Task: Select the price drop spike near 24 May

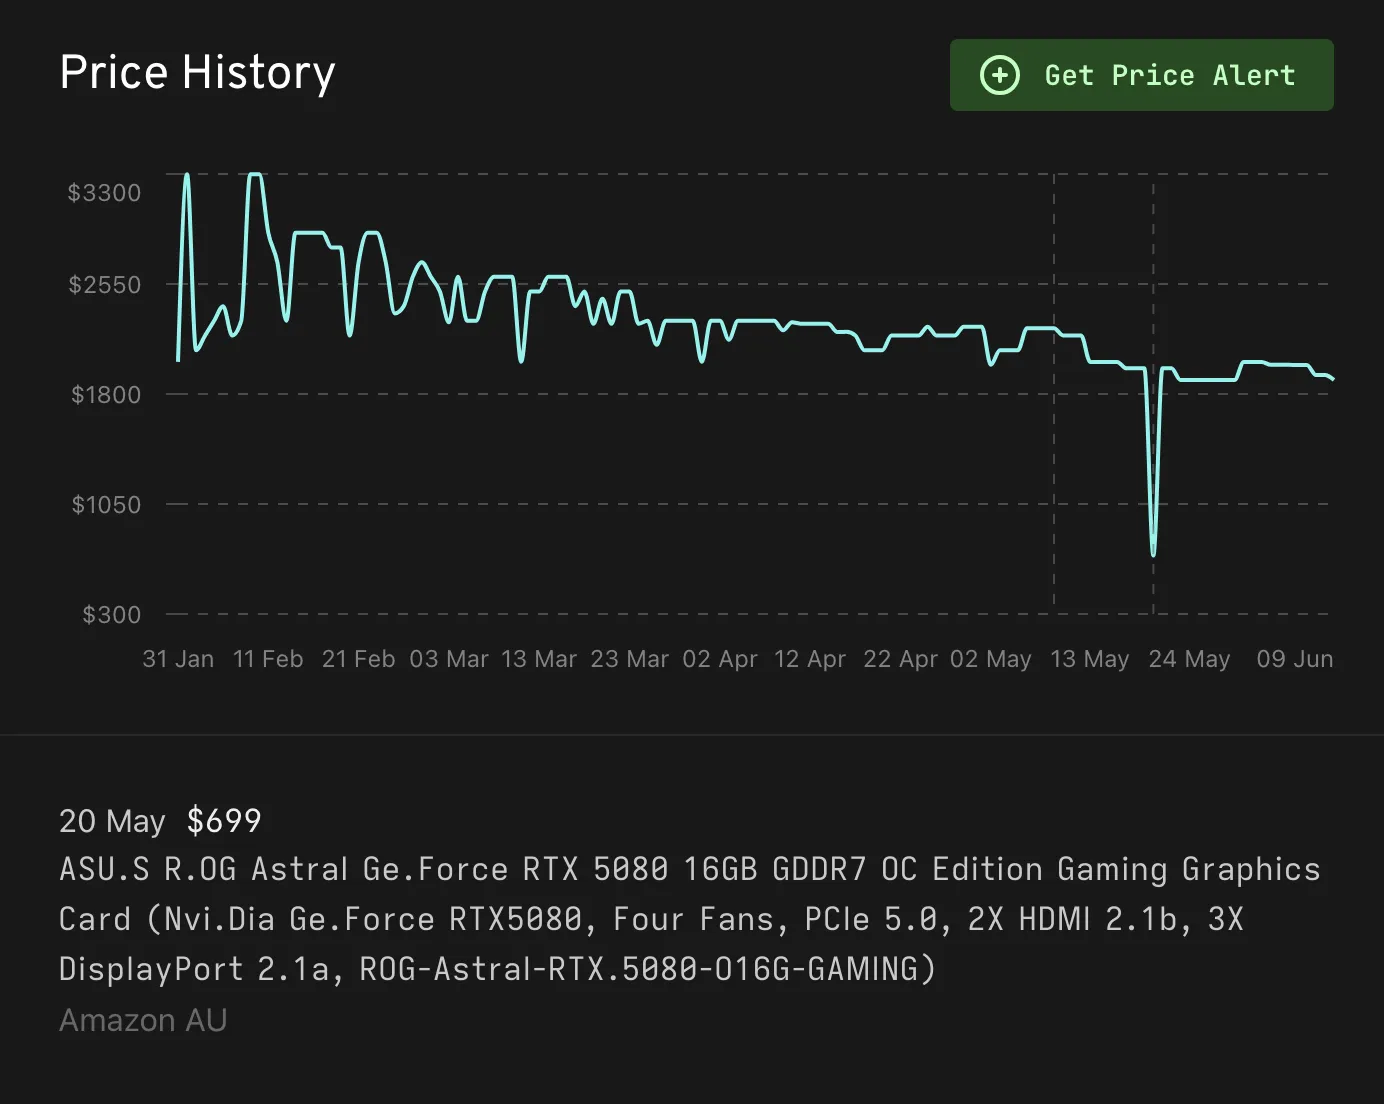Action: (1152, 550)
